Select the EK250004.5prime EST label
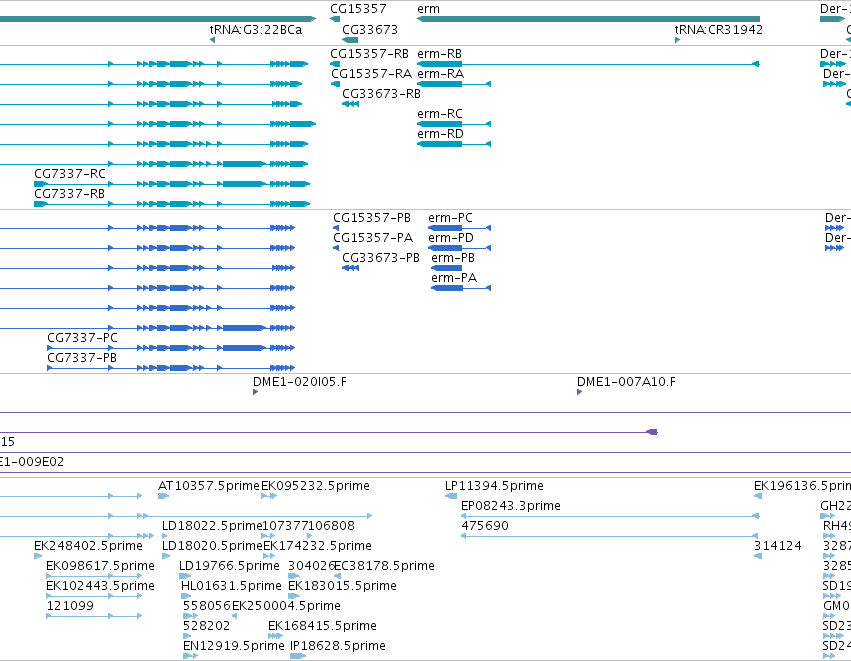851x661 pixels. tap(287, 606)
